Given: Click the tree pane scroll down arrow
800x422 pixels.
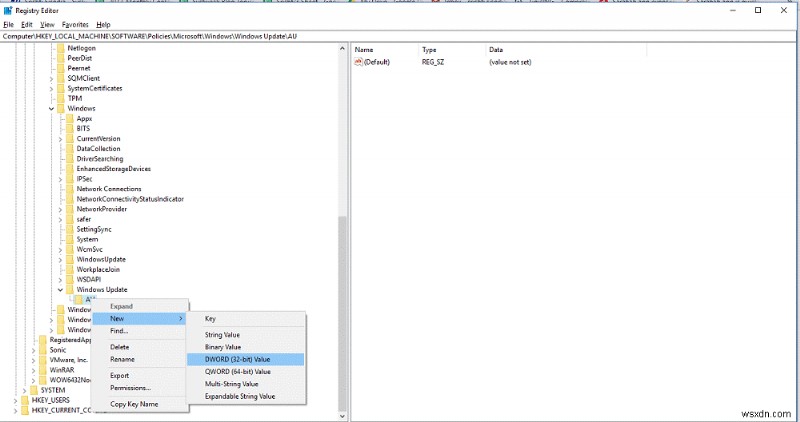Looking at the screenshot, I should click(342, 416).
